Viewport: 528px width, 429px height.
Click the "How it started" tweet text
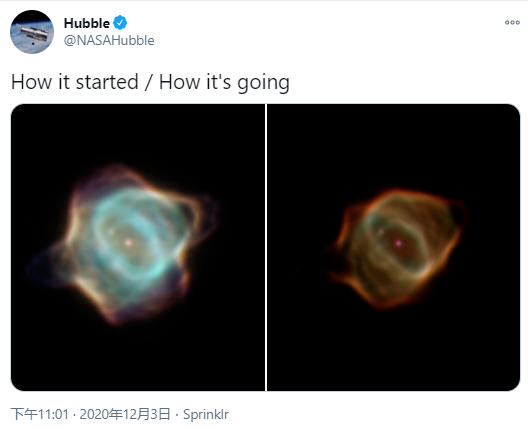(x=75, y=82)
